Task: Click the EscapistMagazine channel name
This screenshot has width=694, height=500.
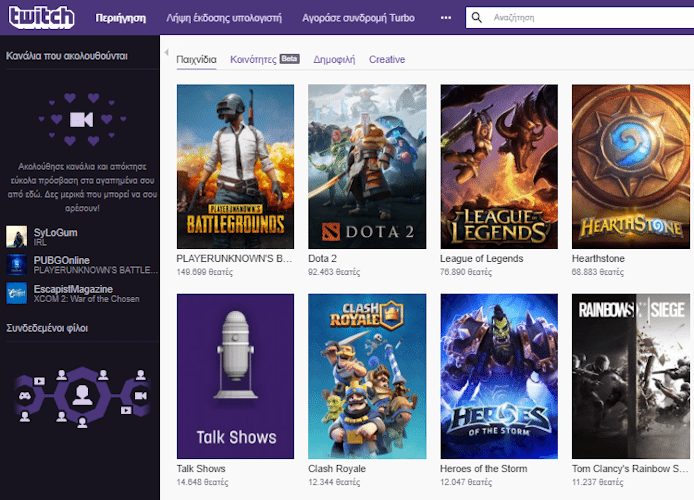Action: [73, 289]
